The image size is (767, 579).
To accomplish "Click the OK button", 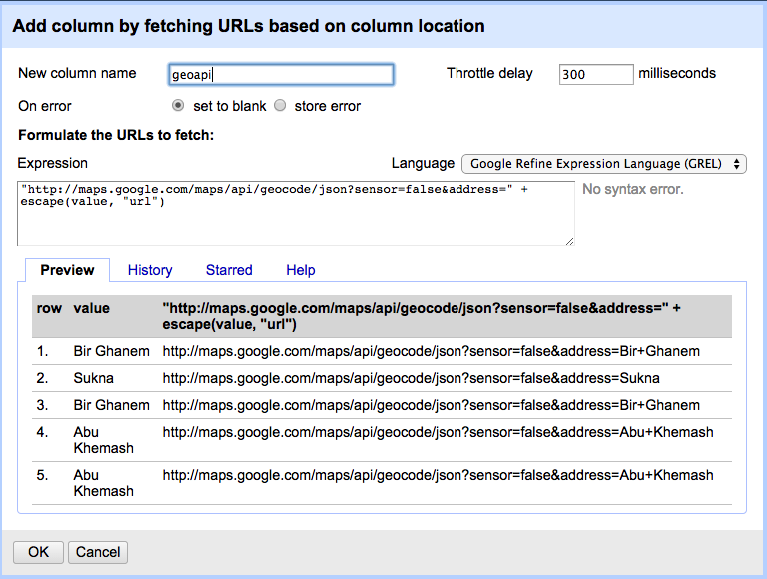I will [38, 552].
